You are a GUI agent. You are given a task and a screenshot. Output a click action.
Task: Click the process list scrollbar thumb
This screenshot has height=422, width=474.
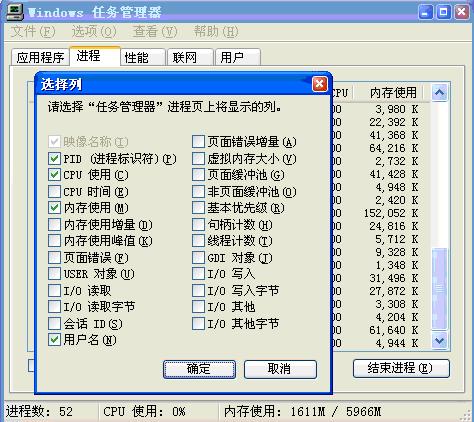tap(439, 288)
